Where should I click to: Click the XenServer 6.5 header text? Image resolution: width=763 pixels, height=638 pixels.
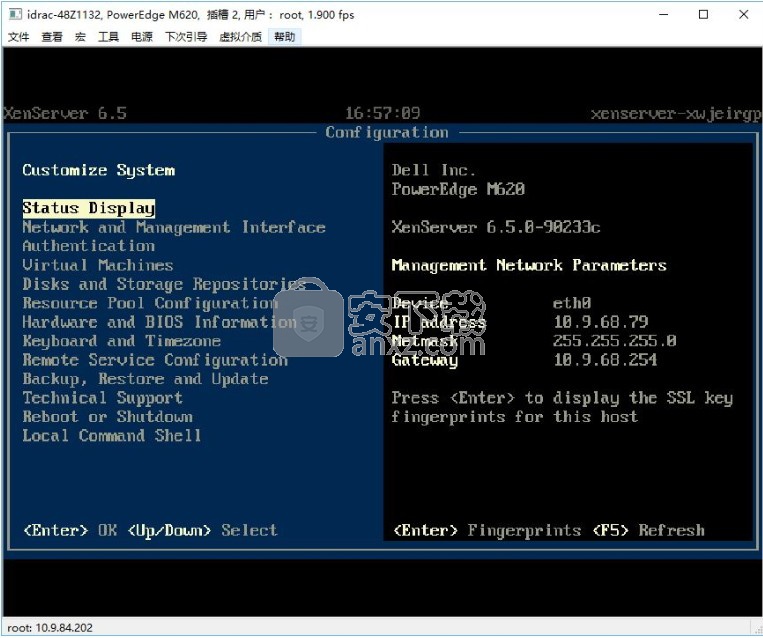[x=65, y=113]
